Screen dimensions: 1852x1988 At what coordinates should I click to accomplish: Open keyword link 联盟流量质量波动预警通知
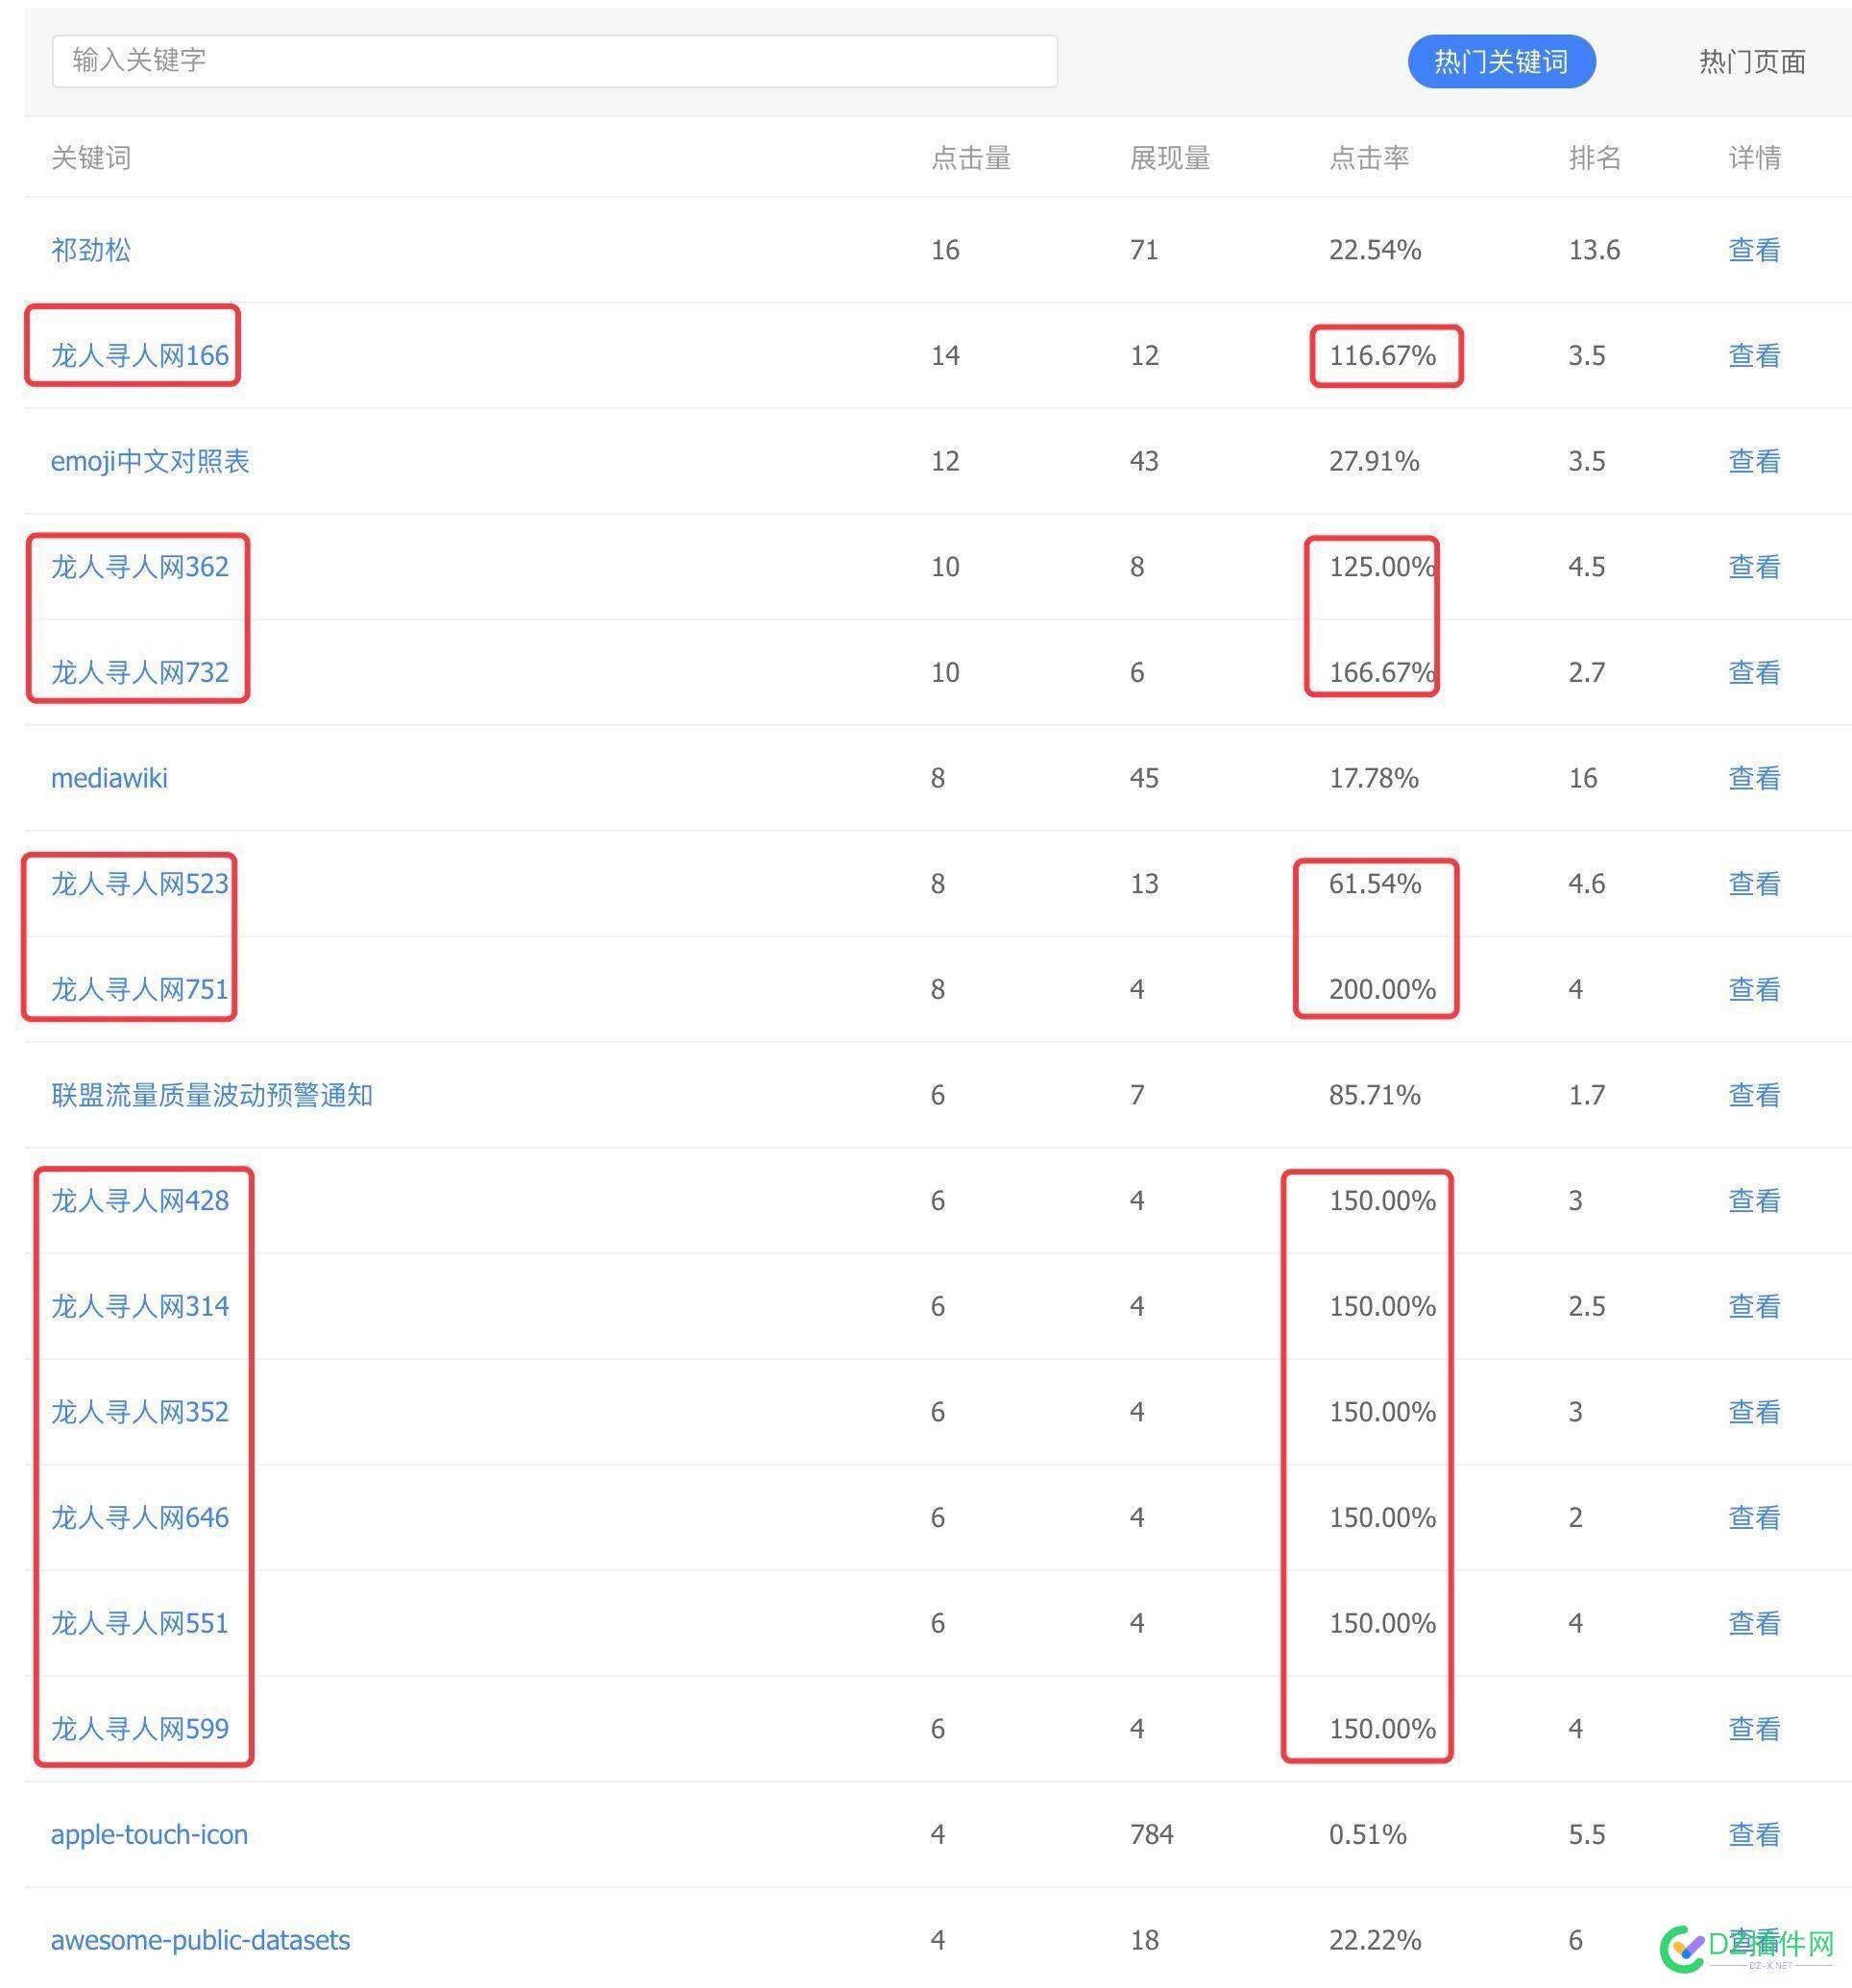coord(212,1095)
